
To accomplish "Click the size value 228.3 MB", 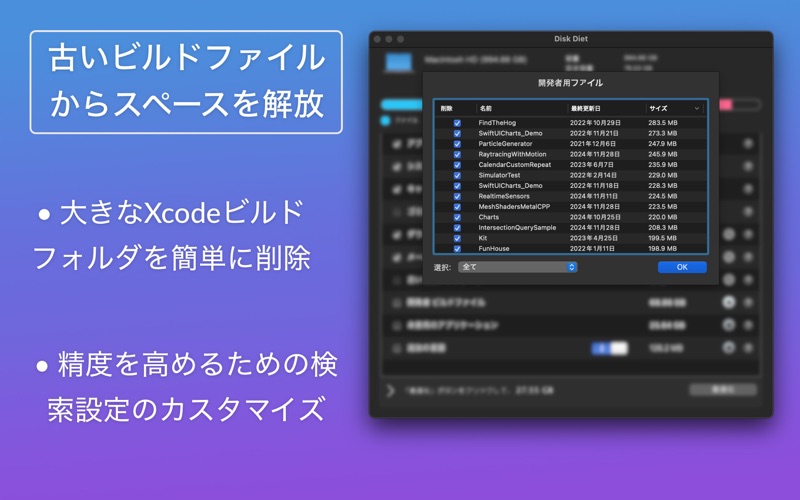I will (x=663, y=186).
